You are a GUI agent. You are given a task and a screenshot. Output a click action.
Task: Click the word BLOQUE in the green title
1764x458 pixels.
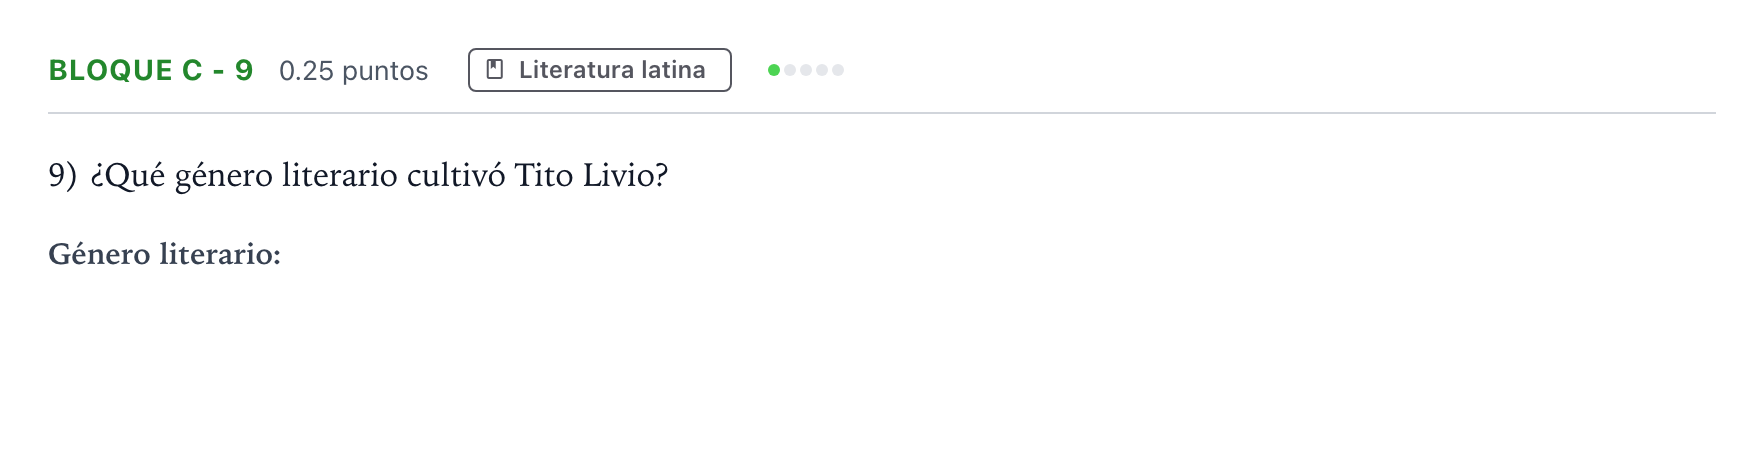pyautogui.click(x=111, y=70)
